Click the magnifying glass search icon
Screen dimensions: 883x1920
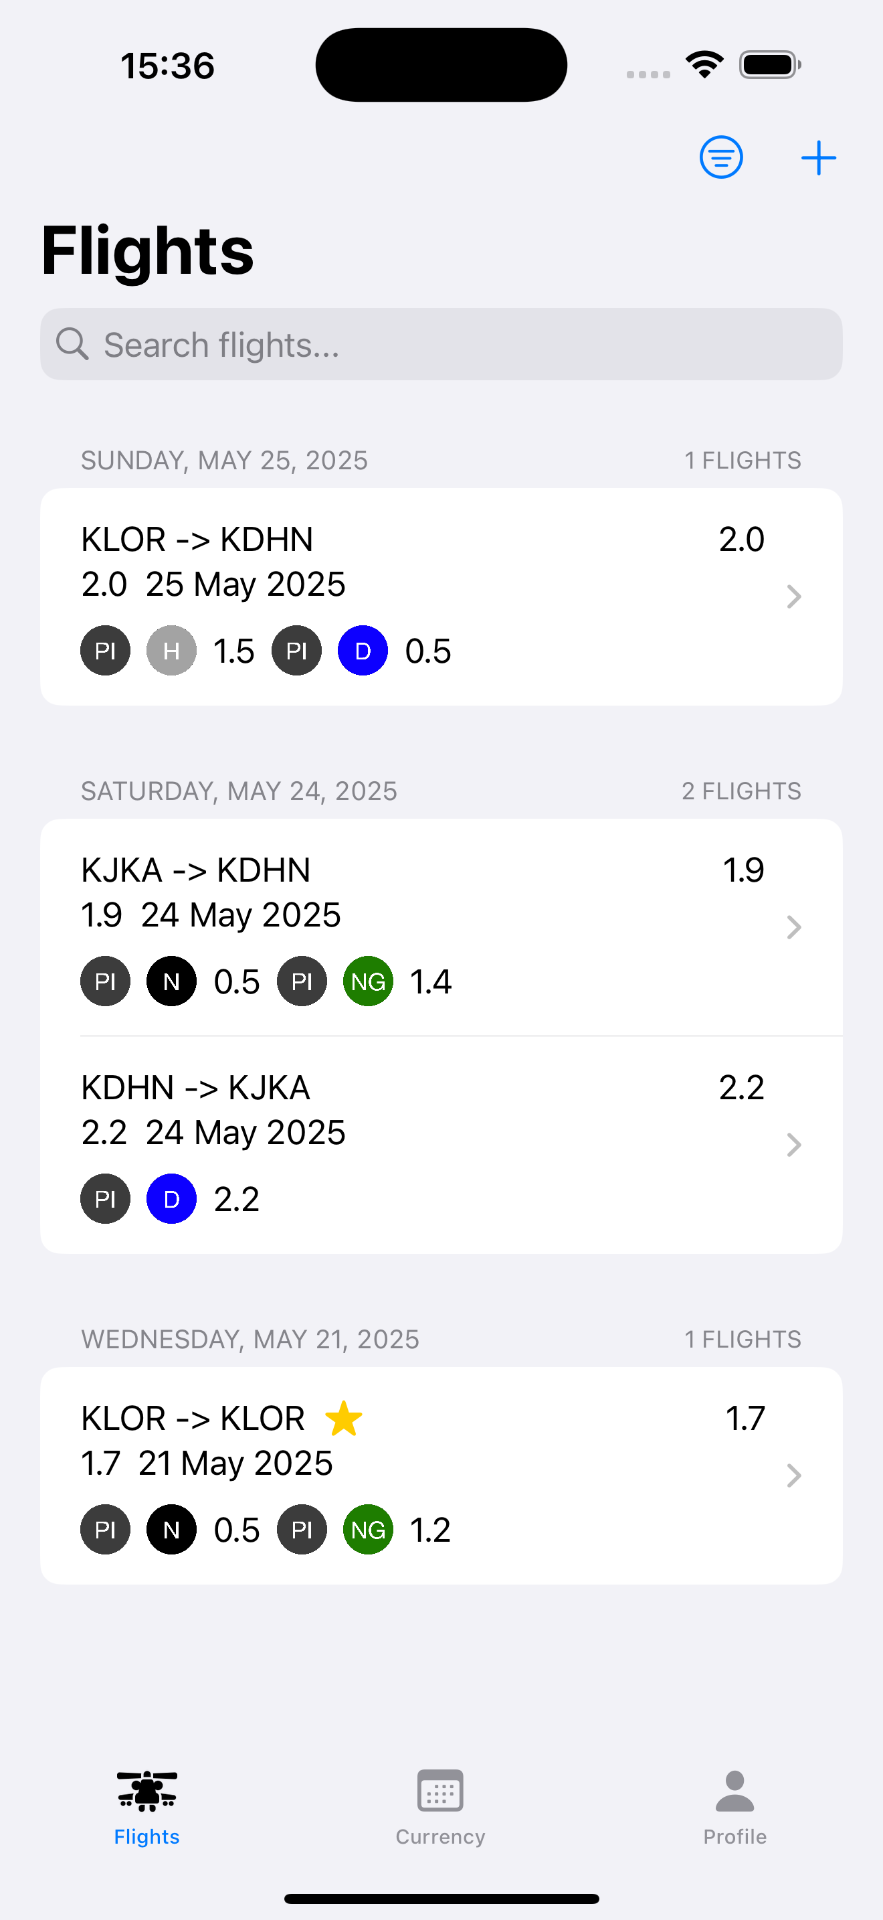tap(72, 344)
